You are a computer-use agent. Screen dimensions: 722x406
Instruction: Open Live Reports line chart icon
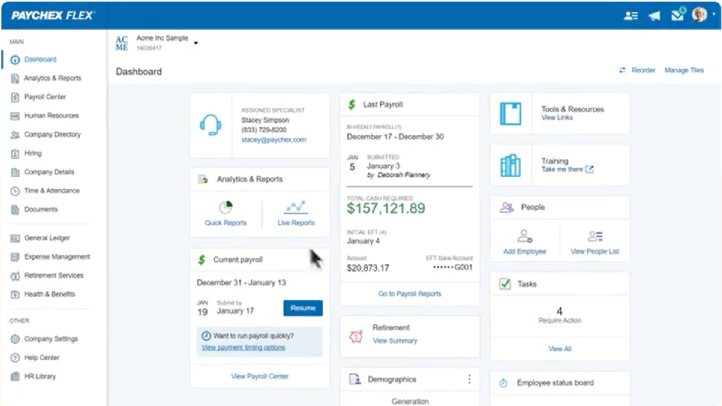tap(296, 207)
